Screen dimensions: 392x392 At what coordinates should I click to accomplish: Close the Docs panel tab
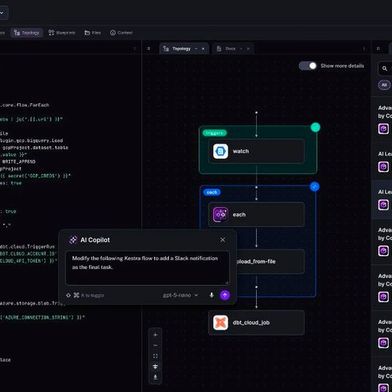click(248, 49)
